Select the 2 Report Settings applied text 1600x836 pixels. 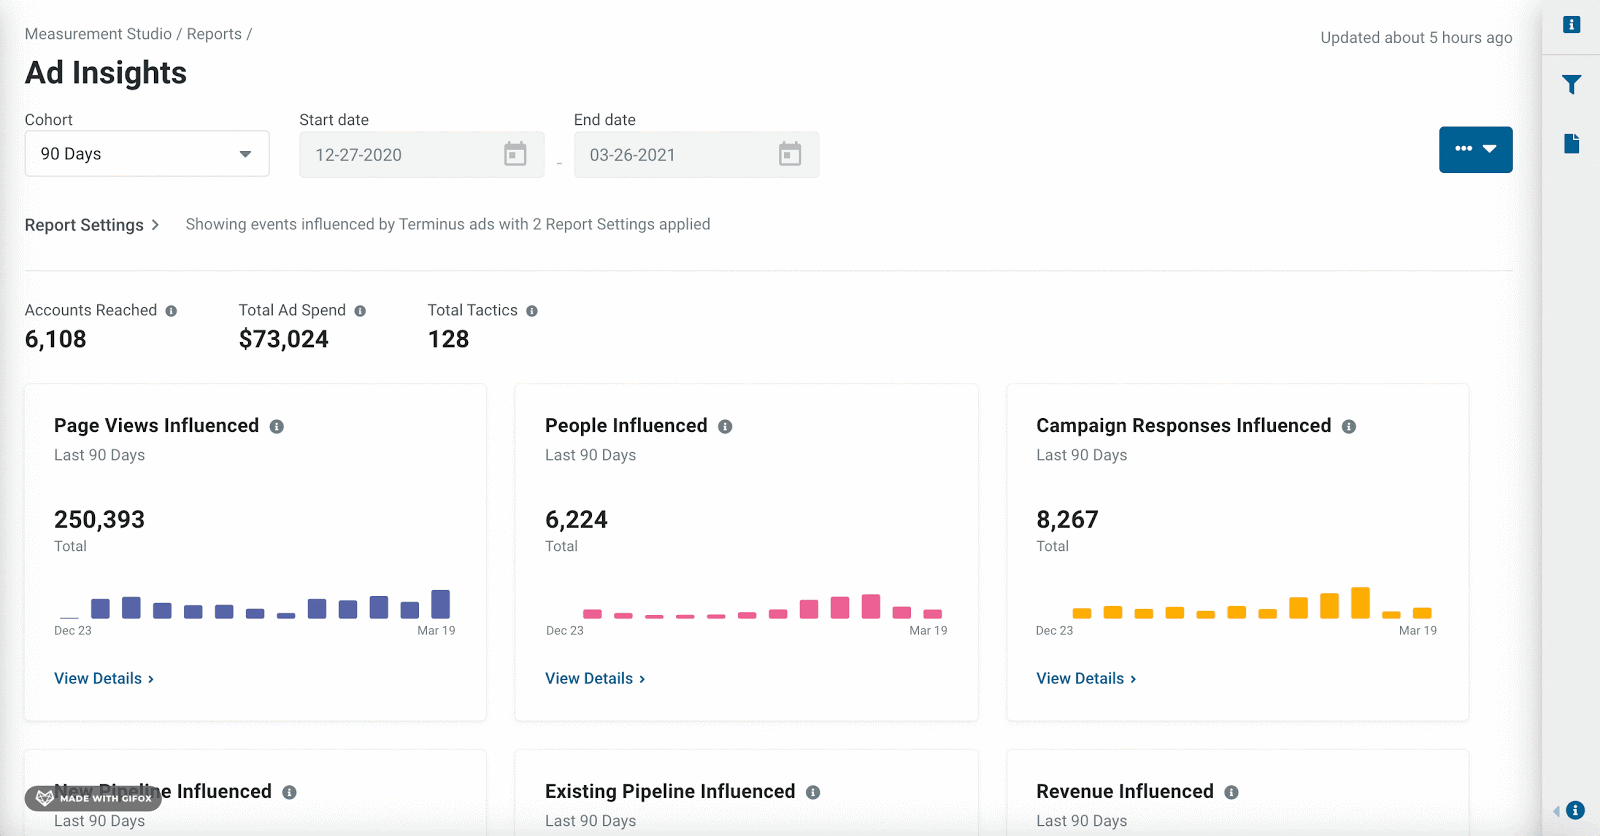click(x=621, y=225)
